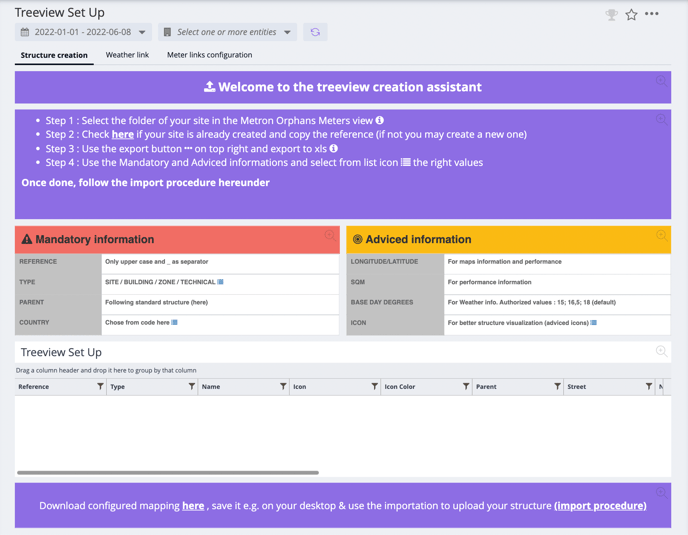
Task: Open filter for Reference column
Action: coord(100,386)
